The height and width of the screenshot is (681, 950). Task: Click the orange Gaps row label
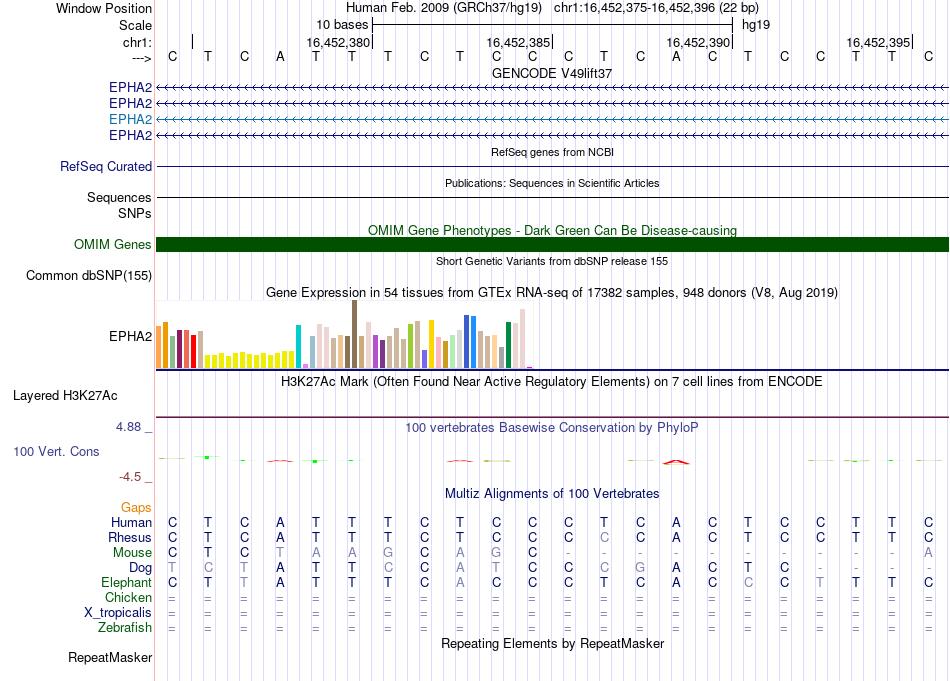[x=136, y=508]
